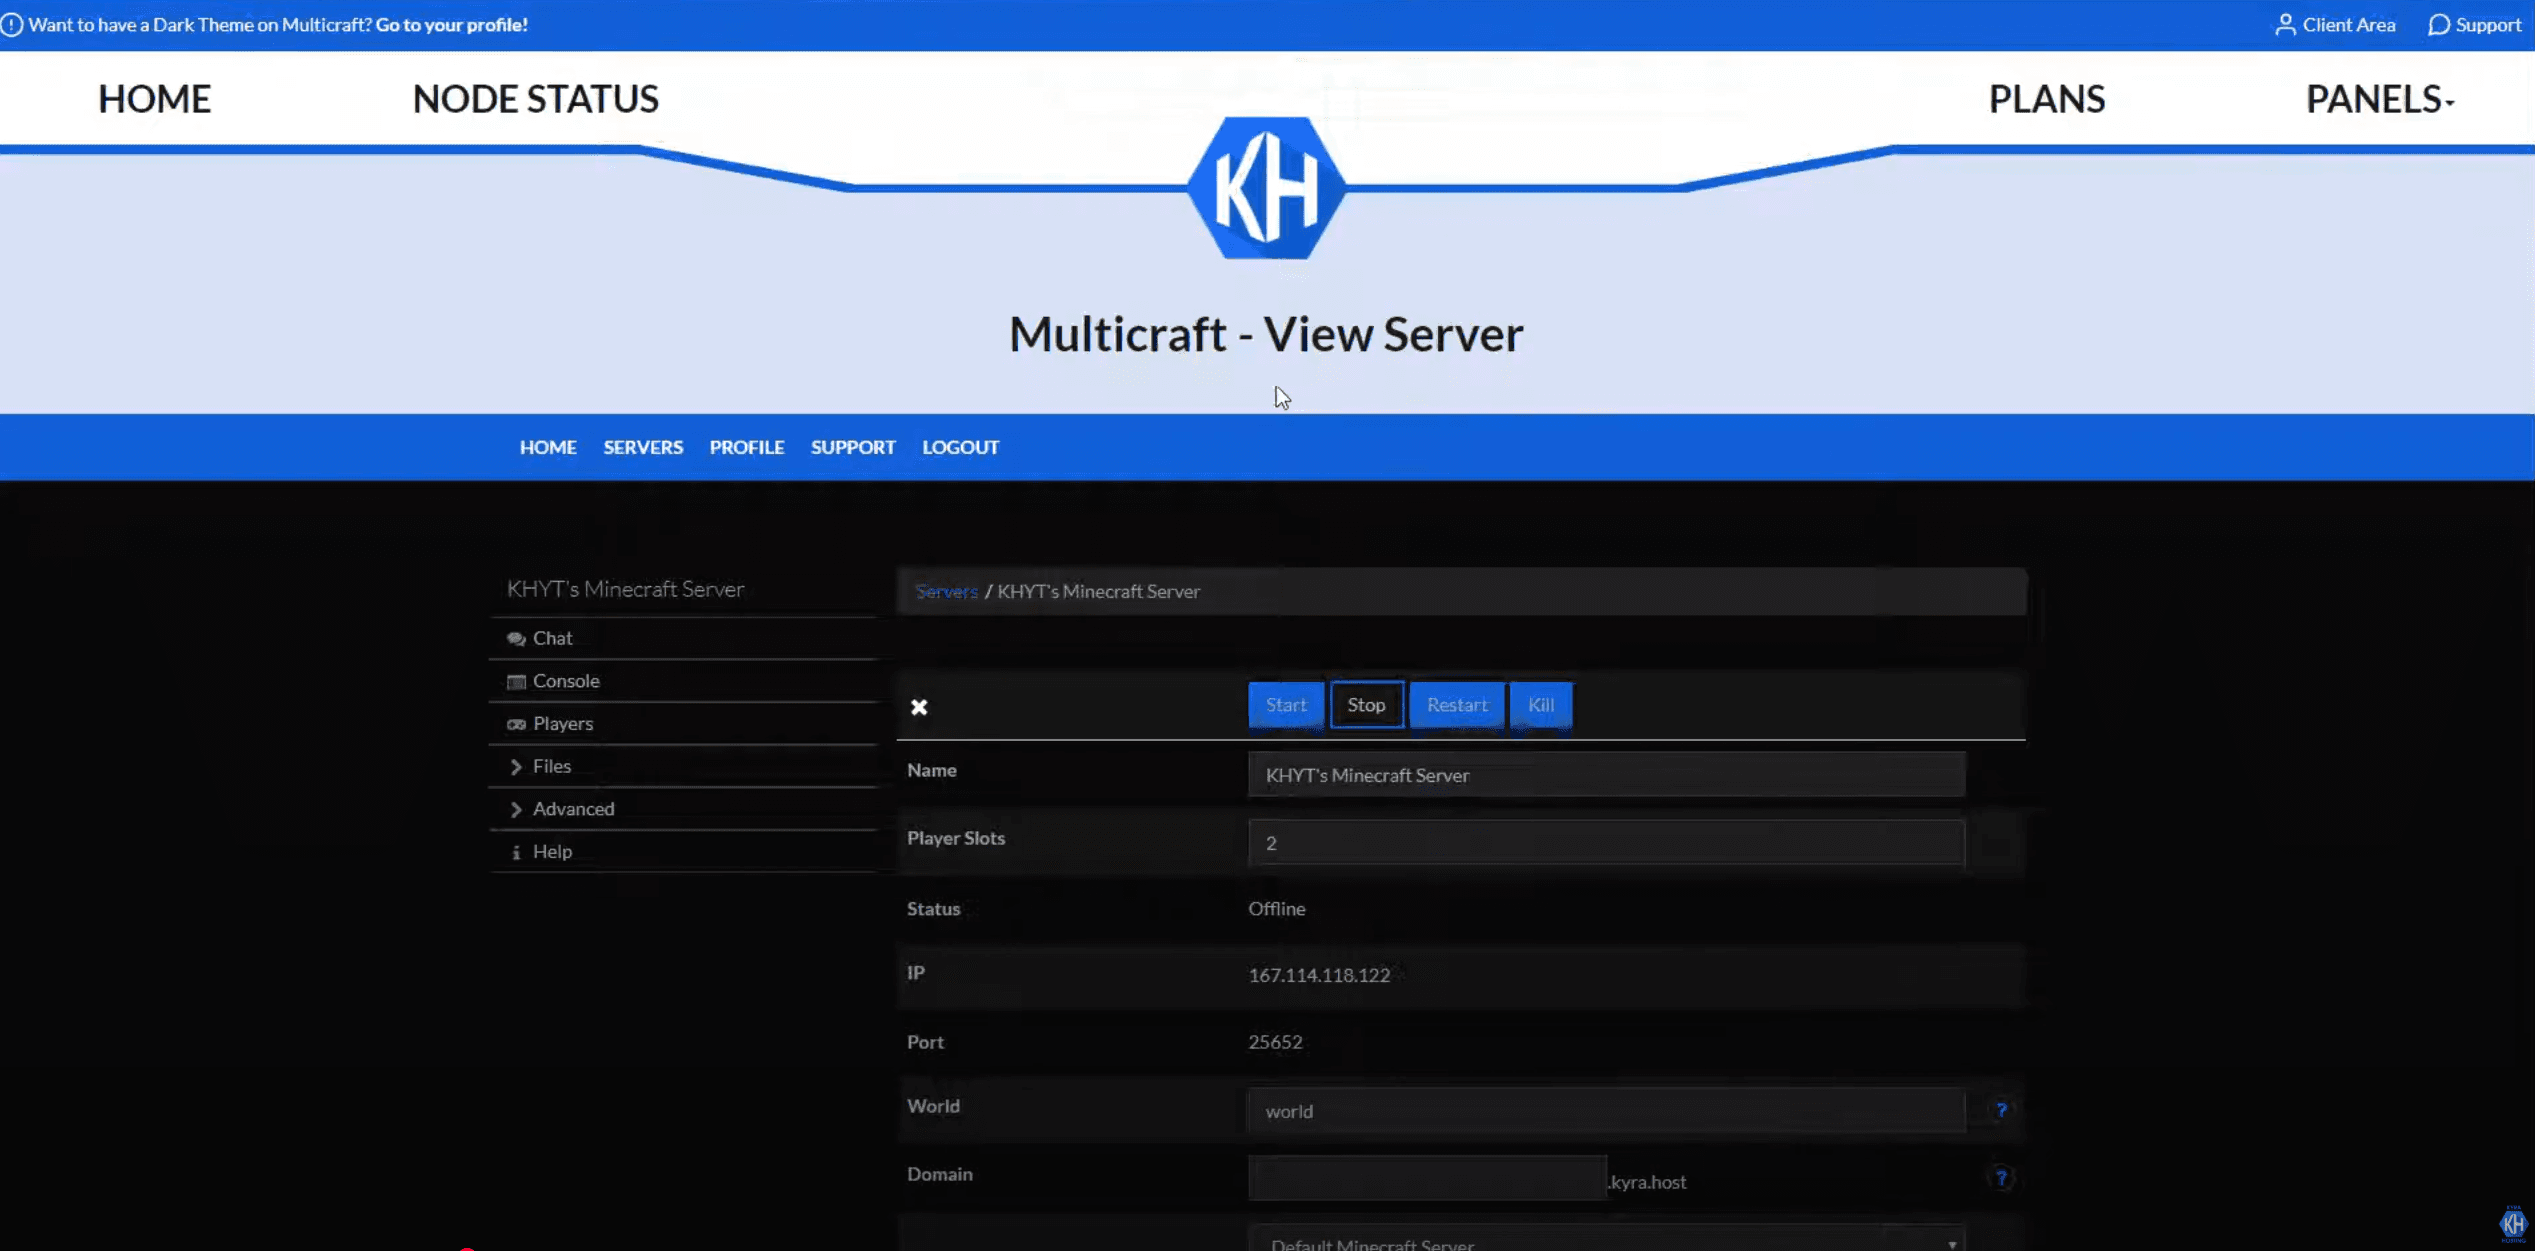Click the World field help question mark
This screenshot has height=1251, width=2535.
click(x=2001, y=1110)
